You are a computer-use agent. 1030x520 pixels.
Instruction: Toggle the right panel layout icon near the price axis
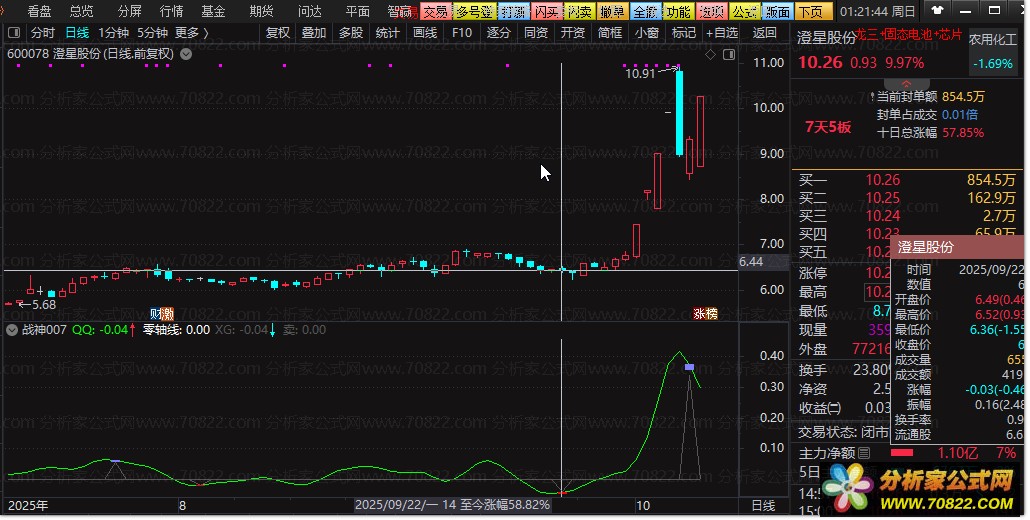[x=728, y=55]
